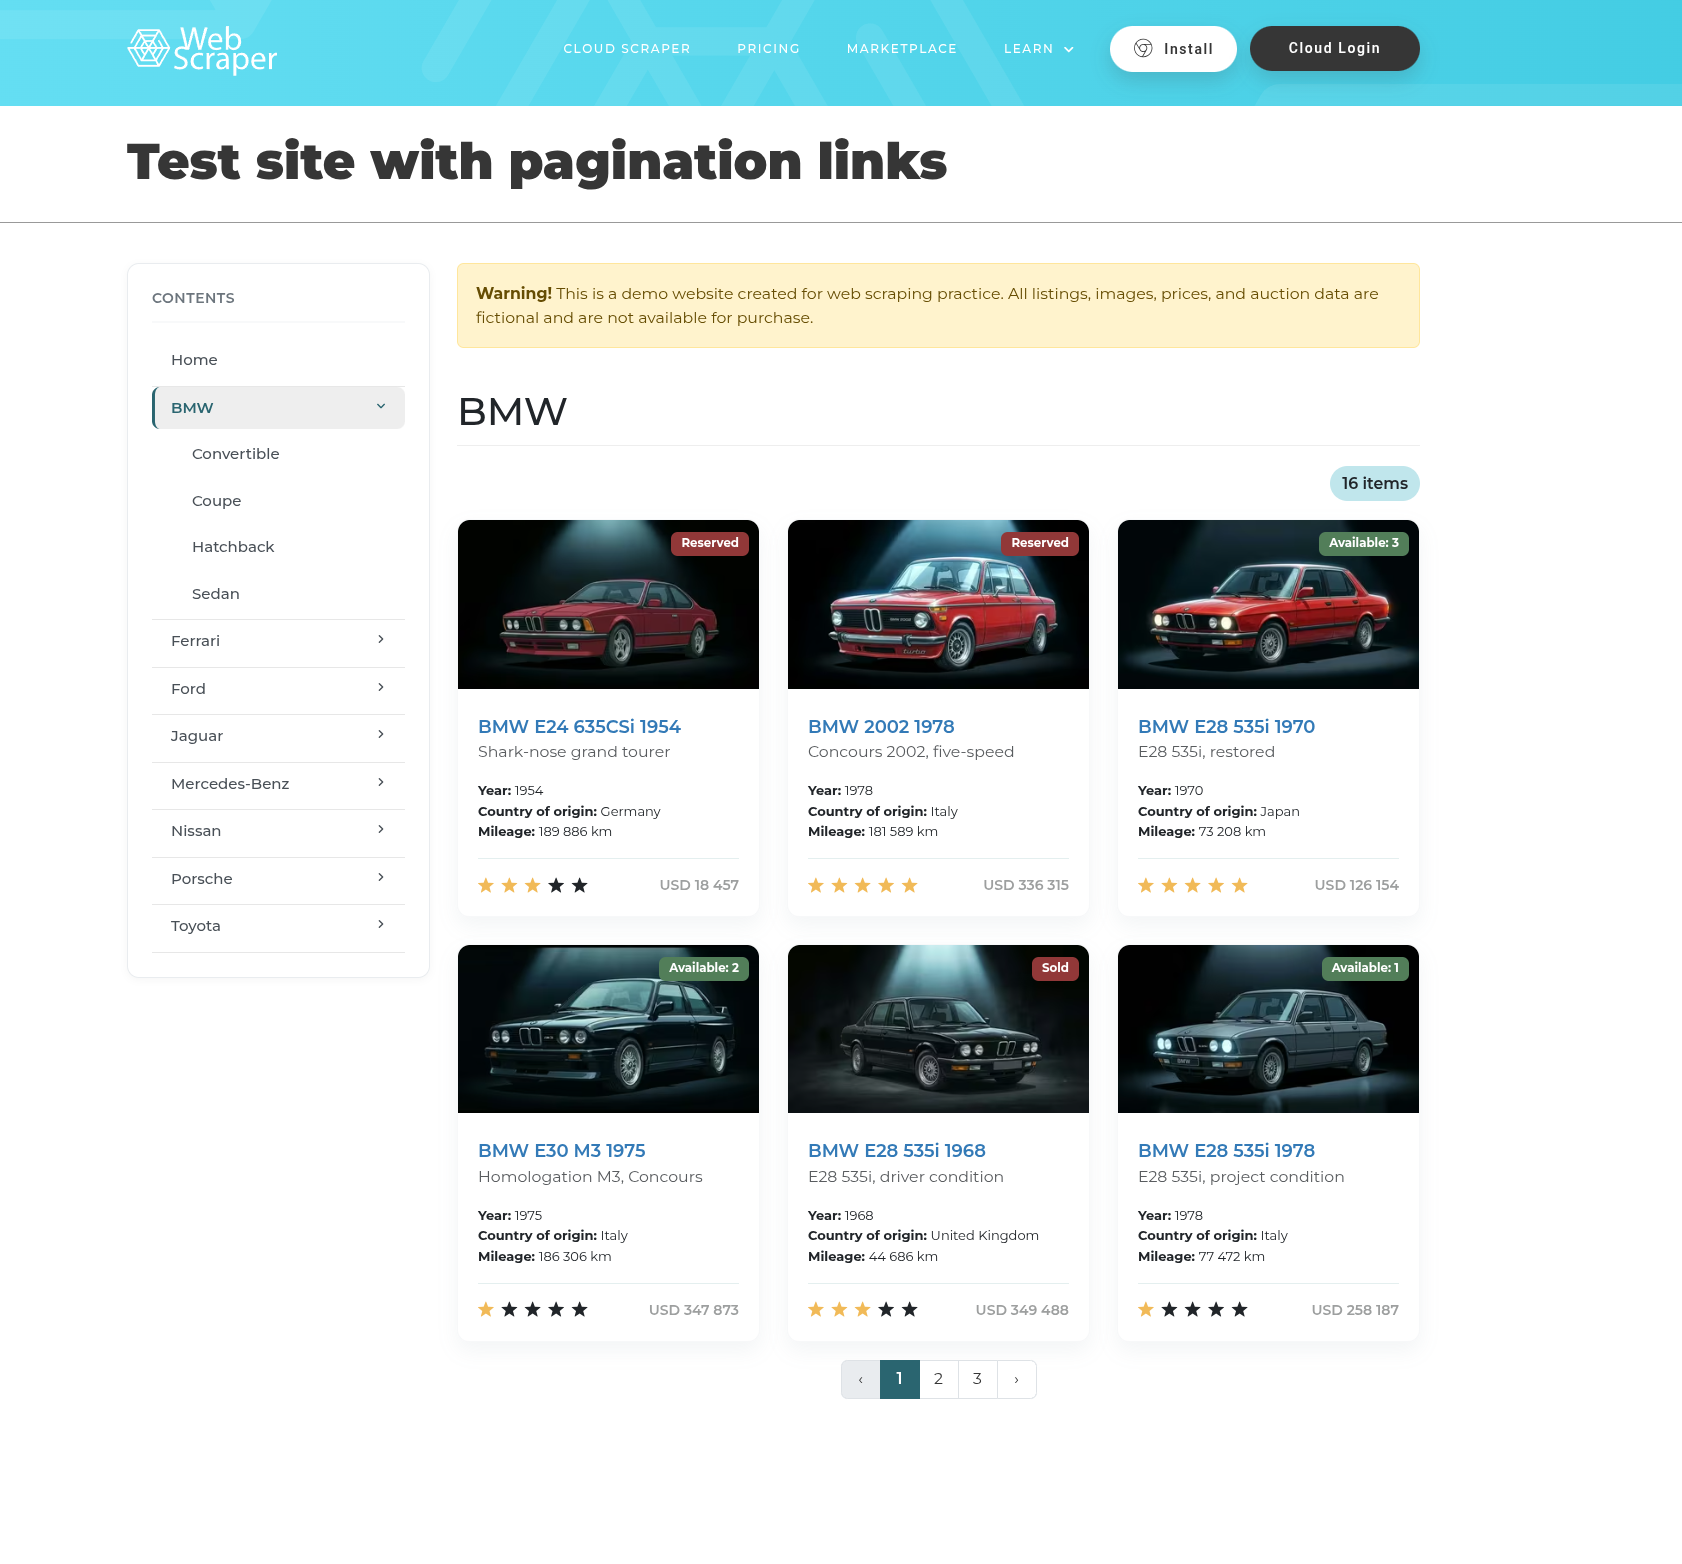Click the BMW 2002 1978 car image

tap(938, 605)
